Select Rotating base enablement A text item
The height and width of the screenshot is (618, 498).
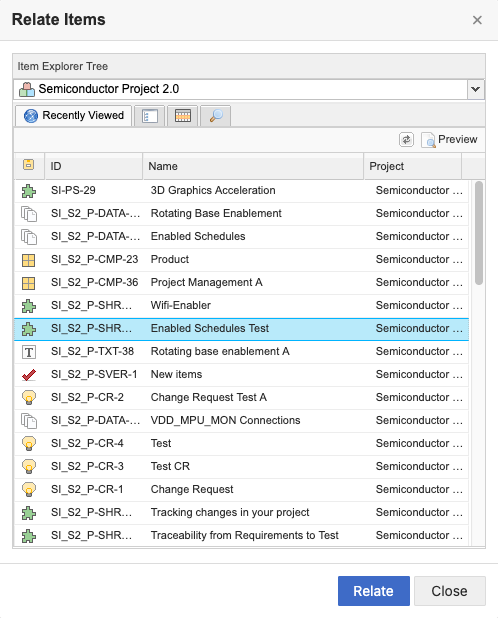tap(220, 351)
